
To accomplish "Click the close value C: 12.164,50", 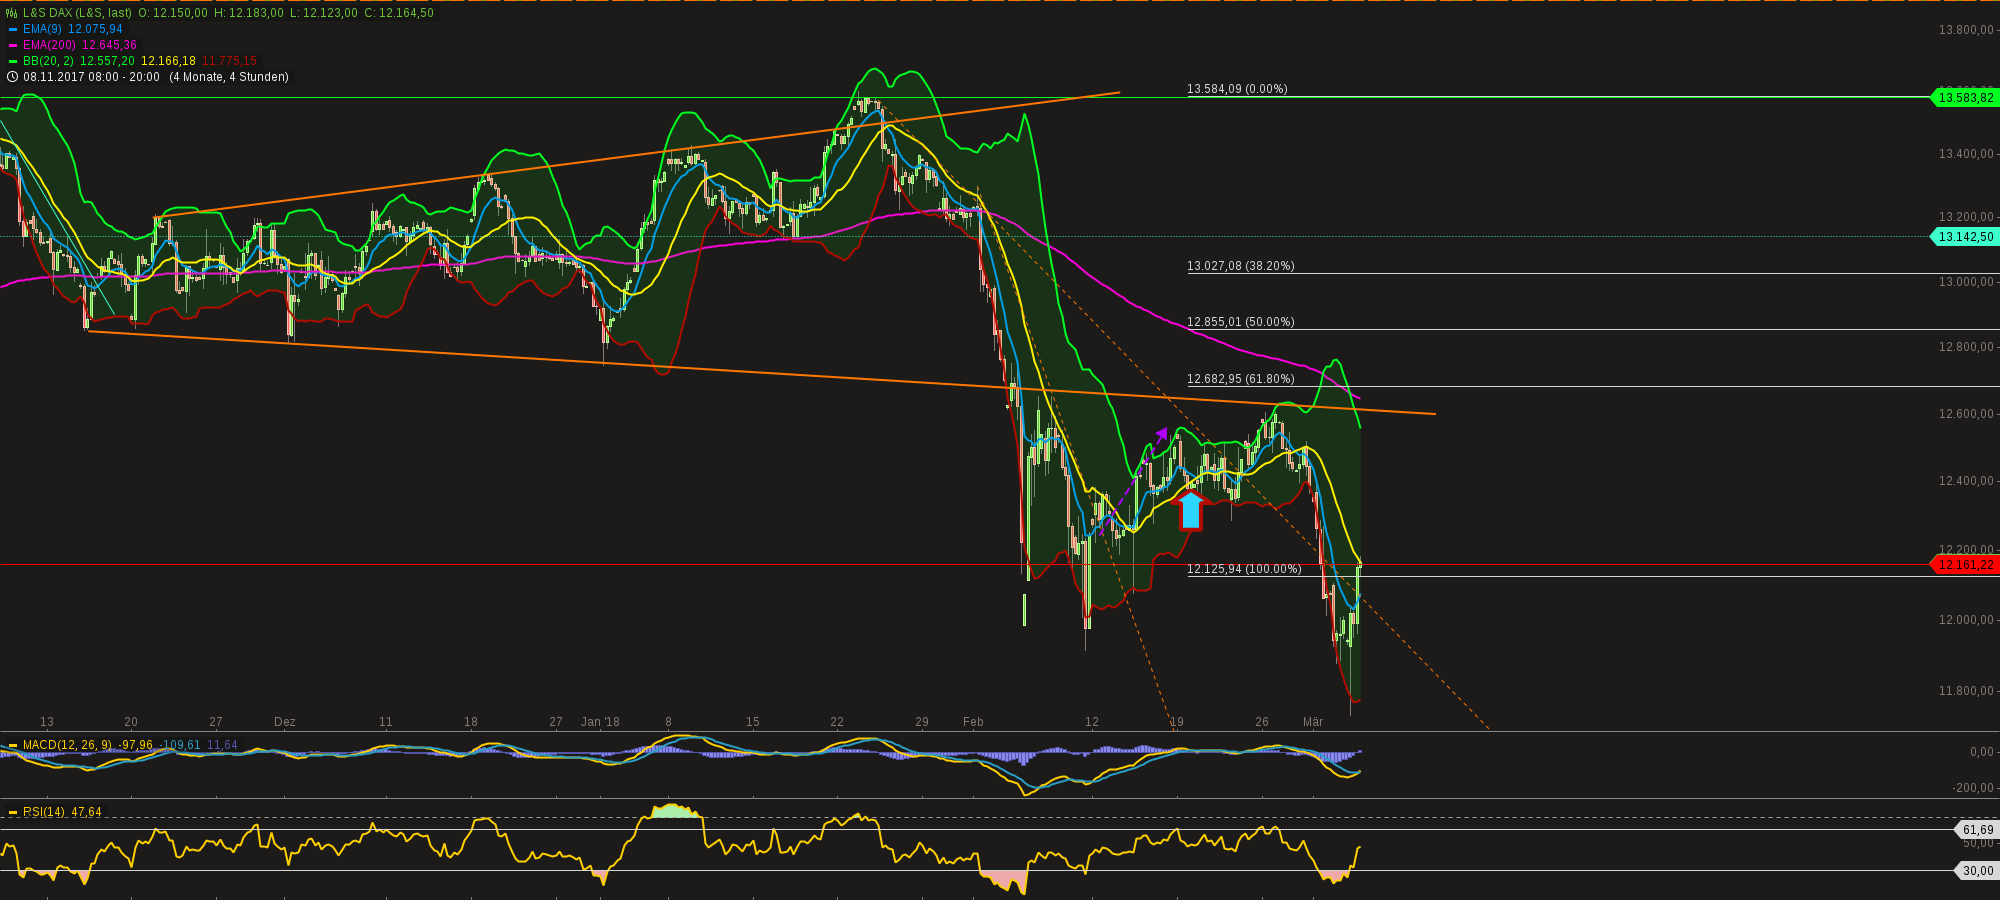I will pos(398,13).
